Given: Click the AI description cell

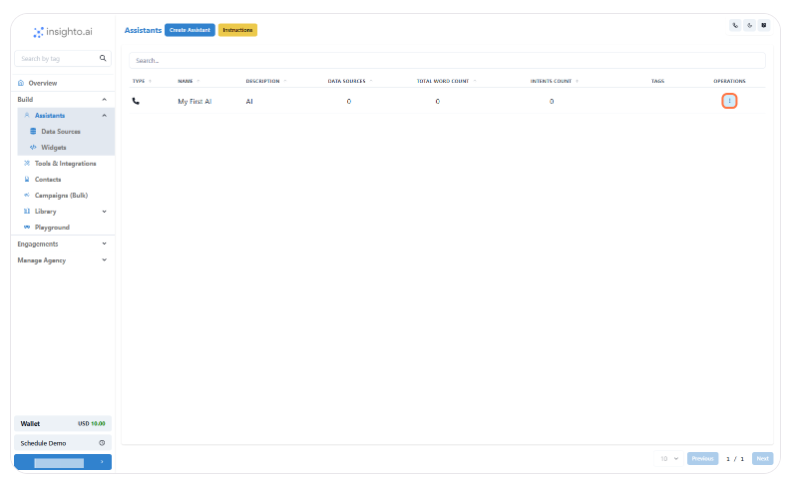Looking at the screenshot, I should [249, 101].
